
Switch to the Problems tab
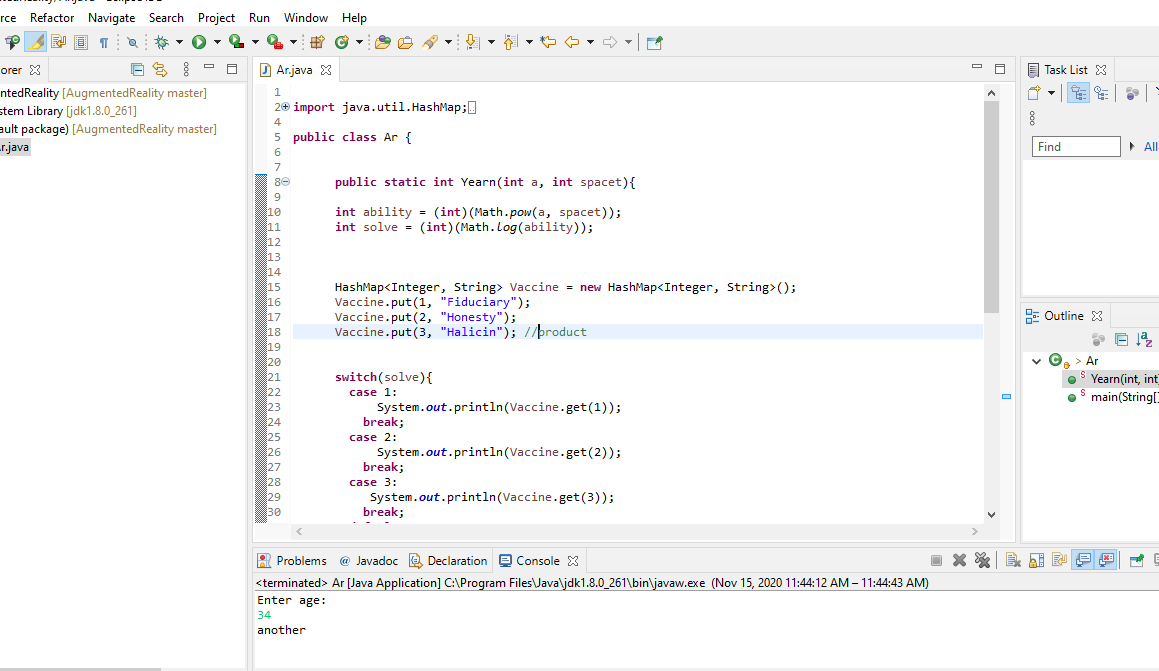[292, 561]
